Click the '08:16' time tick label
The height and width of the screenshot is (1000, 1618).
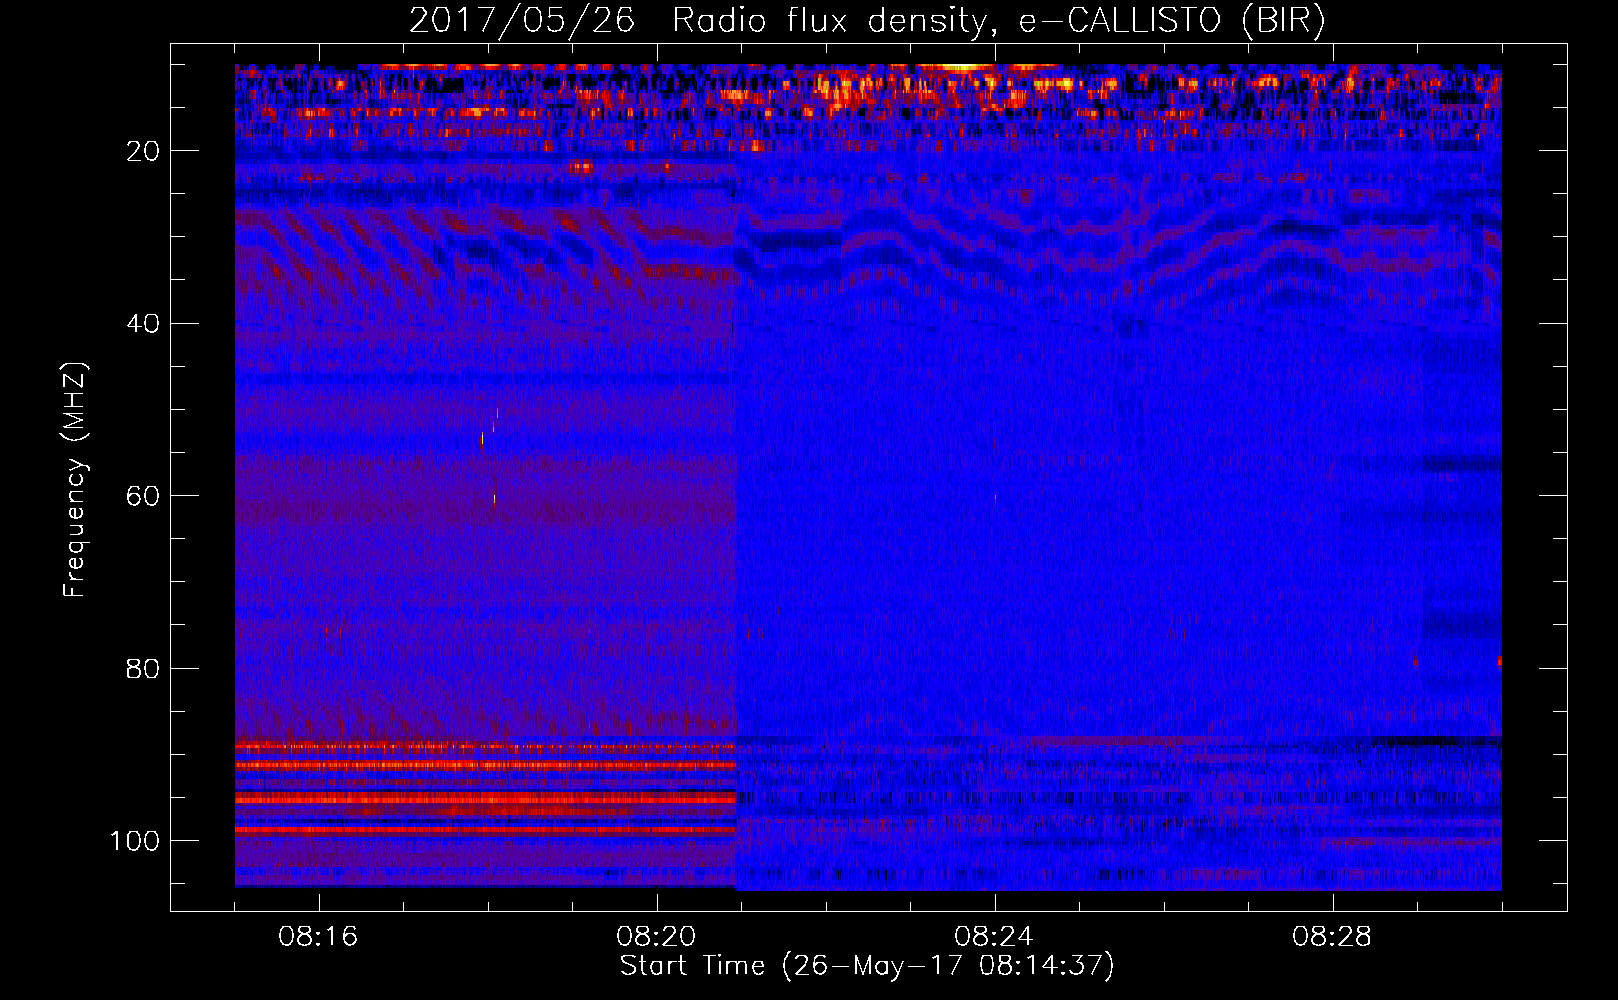tap(318, 937)
